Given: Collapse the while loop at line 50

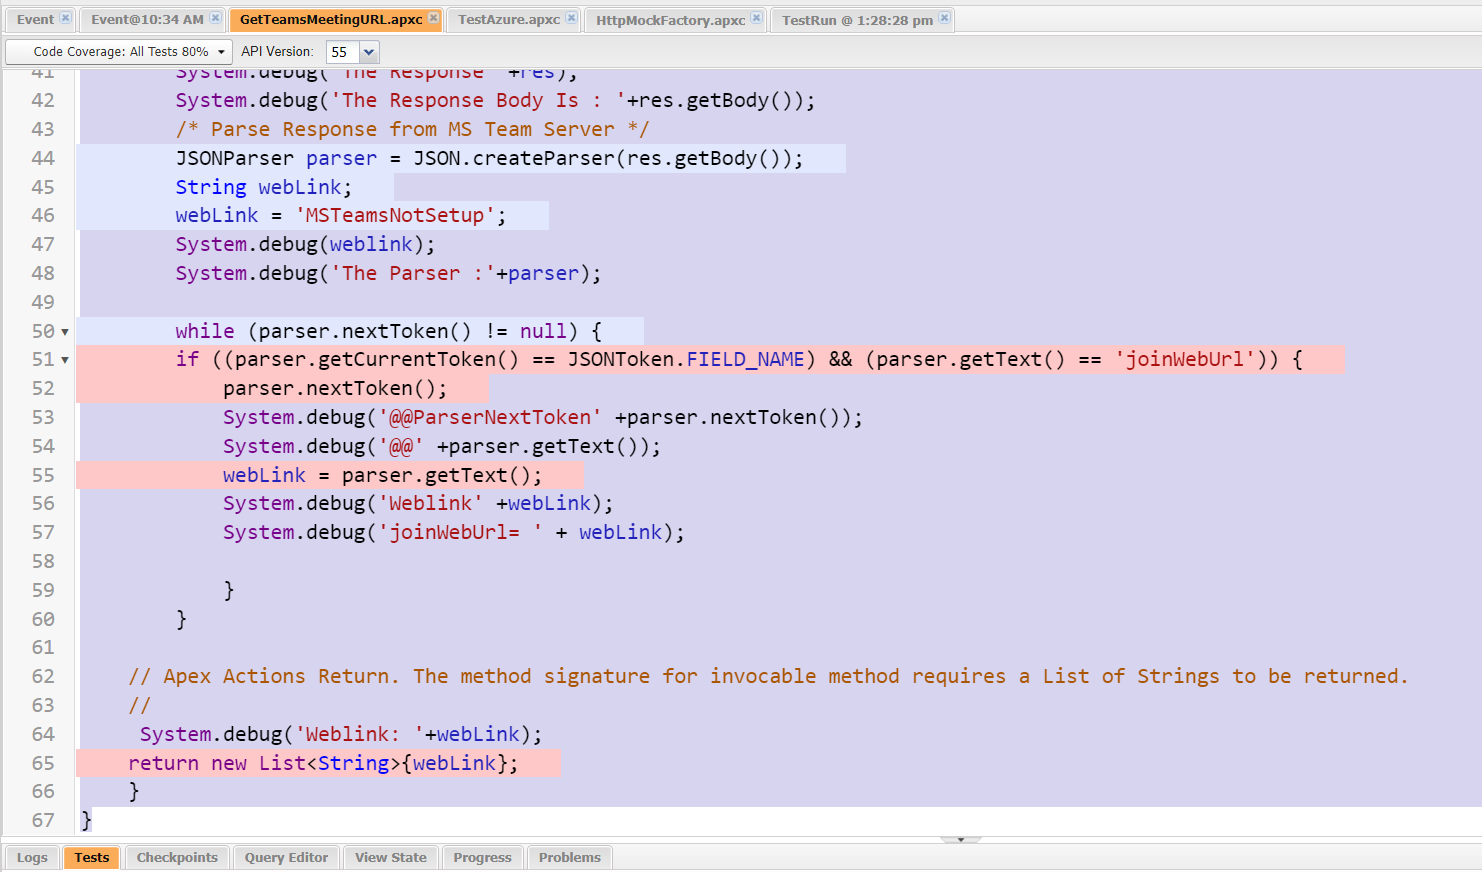Looking at the screenshot, I should pyautogui.click(x=65, y=332).
